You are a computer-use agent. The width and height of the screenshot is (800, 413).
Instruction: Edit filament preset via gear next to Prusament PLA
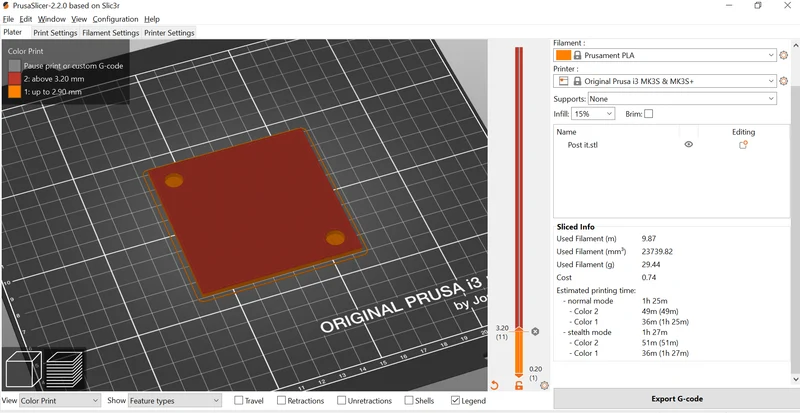(784, 55)
